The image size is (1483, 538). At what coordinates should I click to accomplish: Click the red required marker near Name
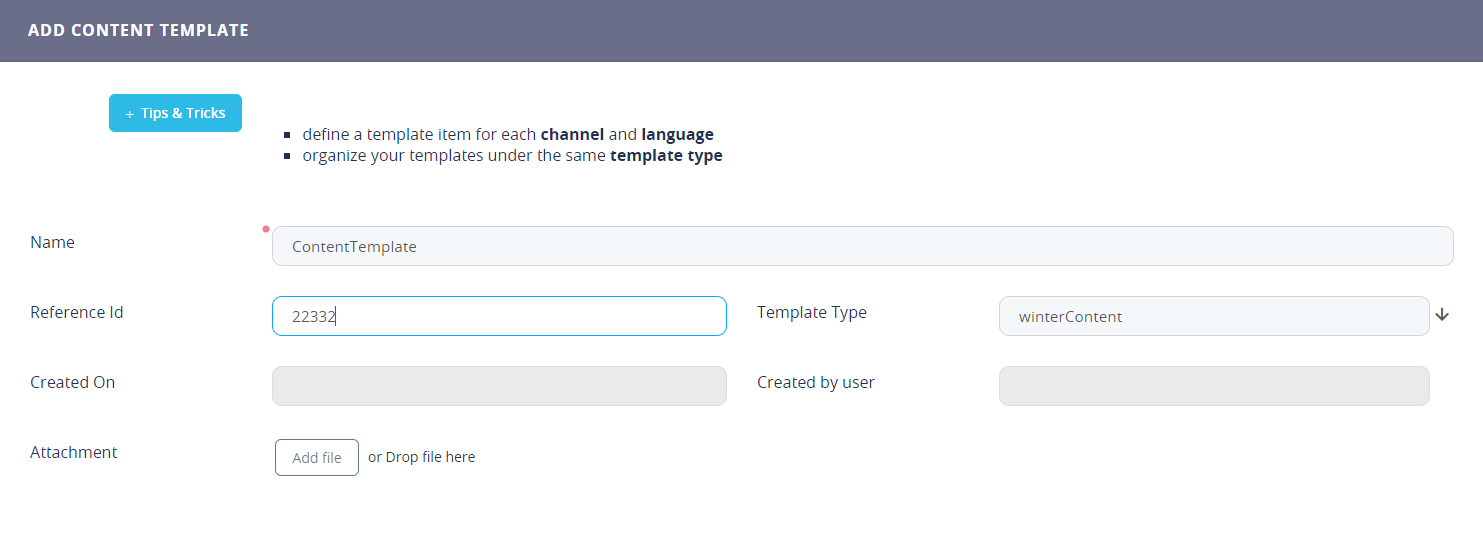pyautogui.click(x=266, y=229)
